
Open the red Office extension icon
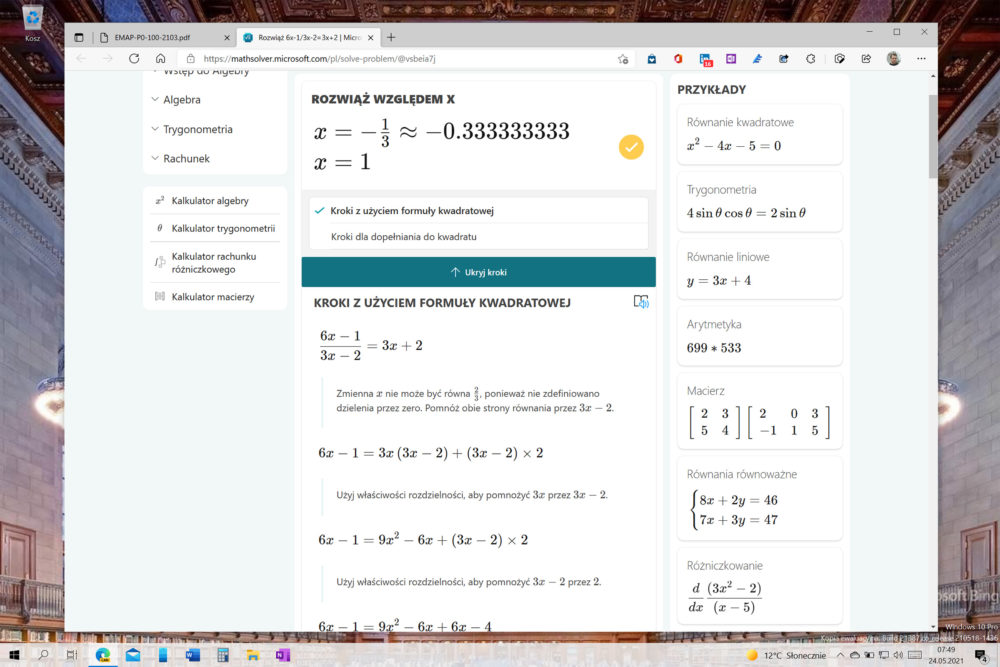click(678, 59)
